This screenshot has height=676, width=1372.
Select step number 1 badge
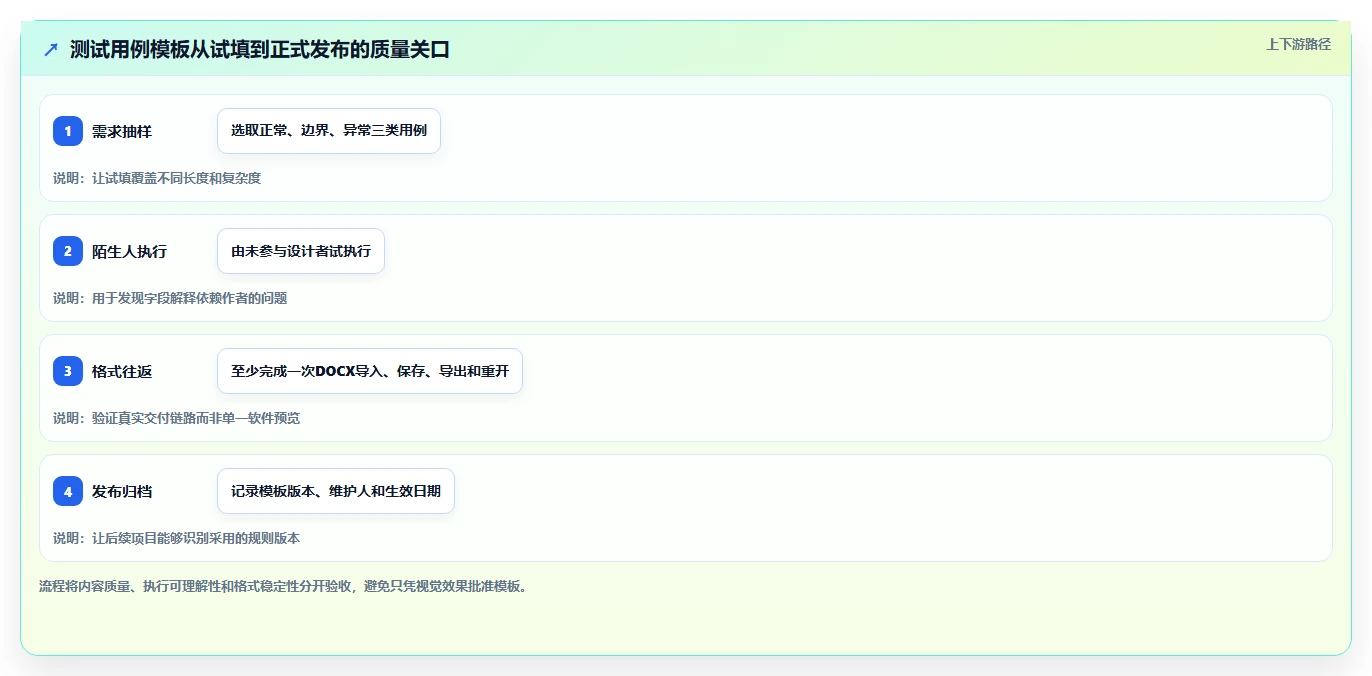(68, 131)
